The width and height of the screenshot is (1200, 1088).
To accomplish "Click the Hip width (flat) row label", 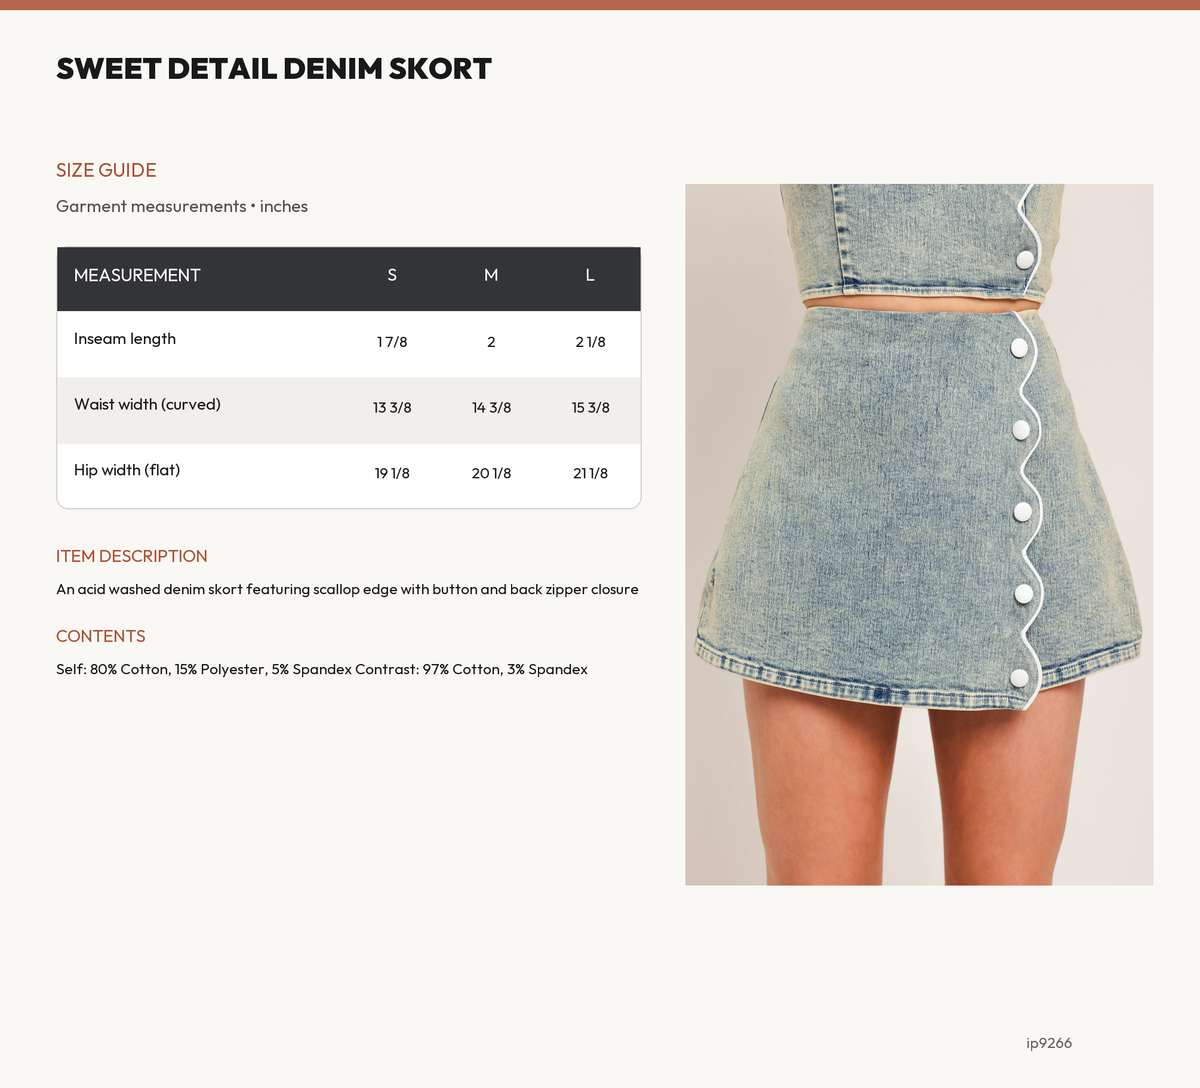I will [x=127, y=470].
